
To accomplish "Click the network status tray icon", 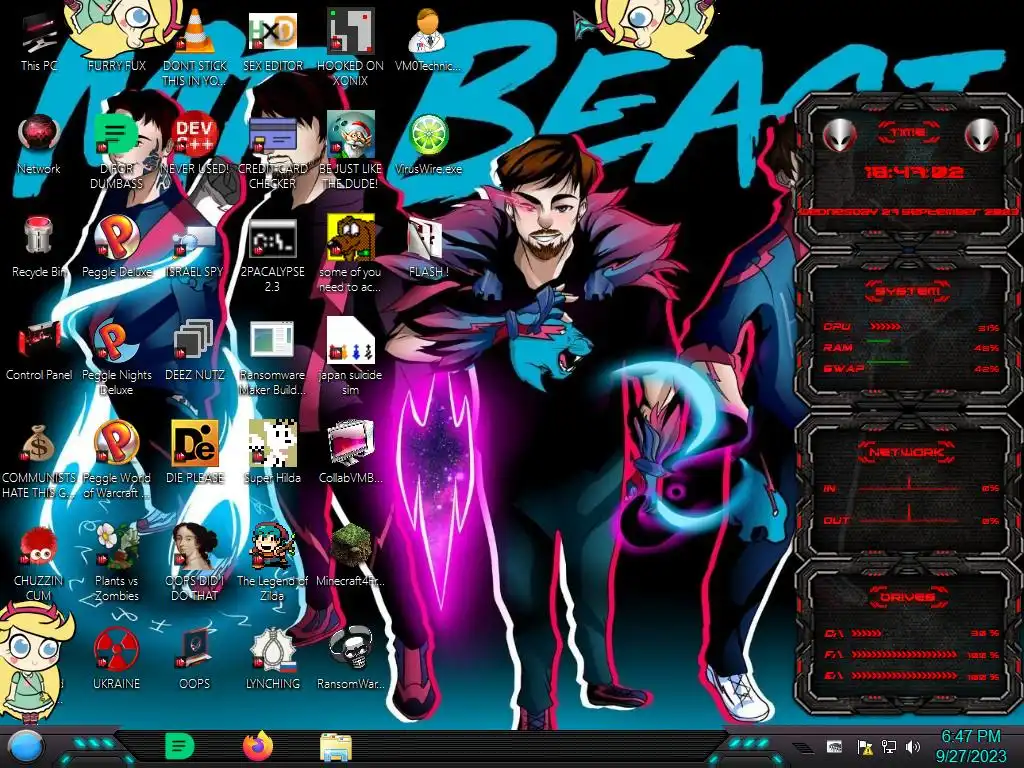I will point(889,747).
